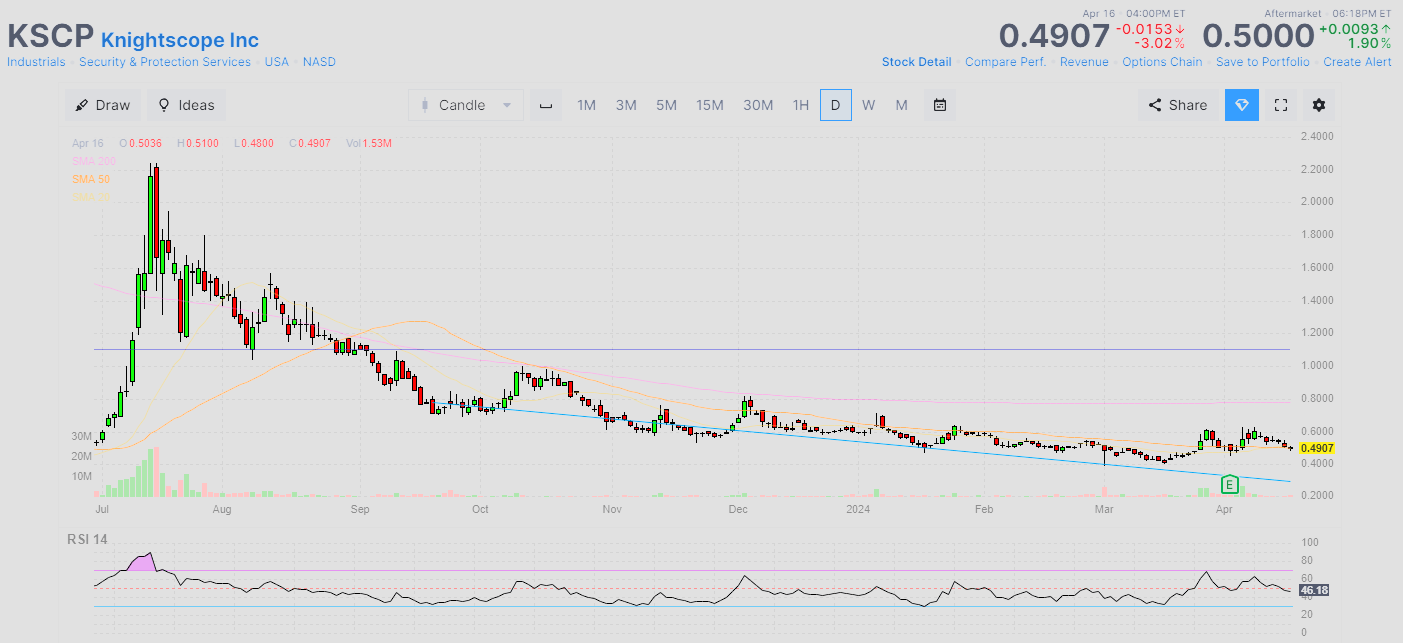Open Compare Perf. link
The height and width of the screenshot is (643, 1403).
tap(1006, 62)
